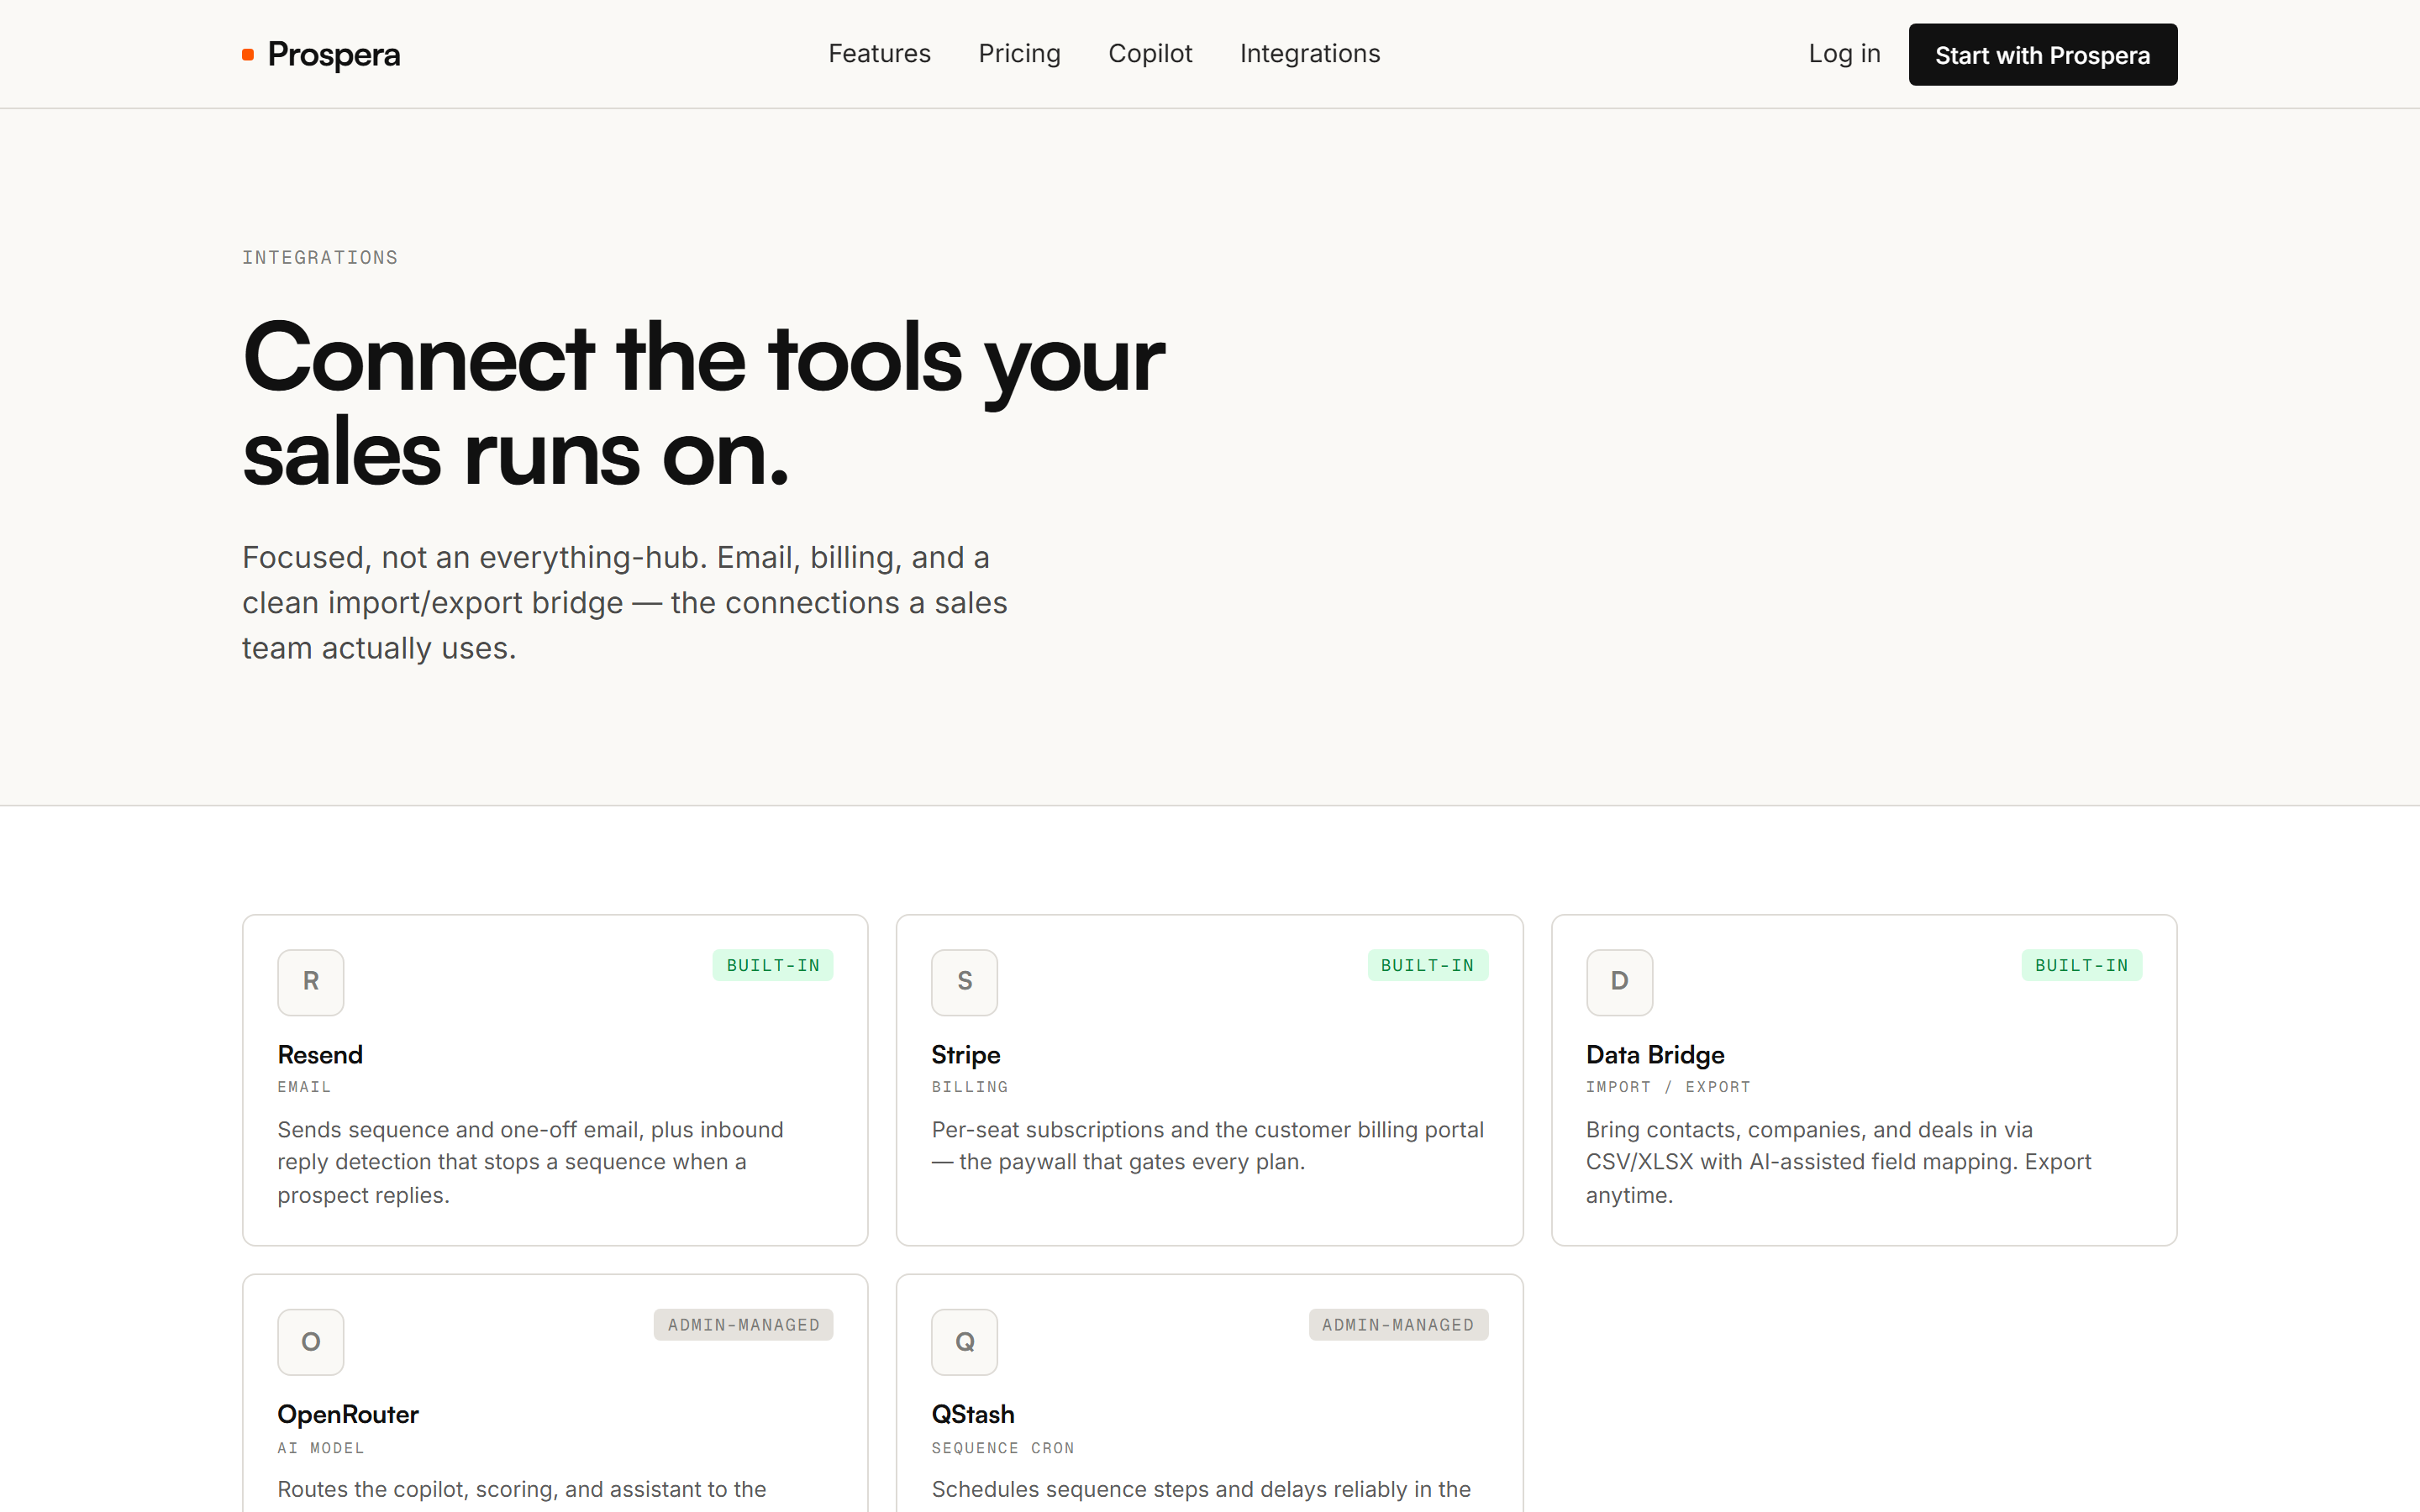Click the Resend R icon tile
Screen dimensions: 2420x1512
pos(311,982)
